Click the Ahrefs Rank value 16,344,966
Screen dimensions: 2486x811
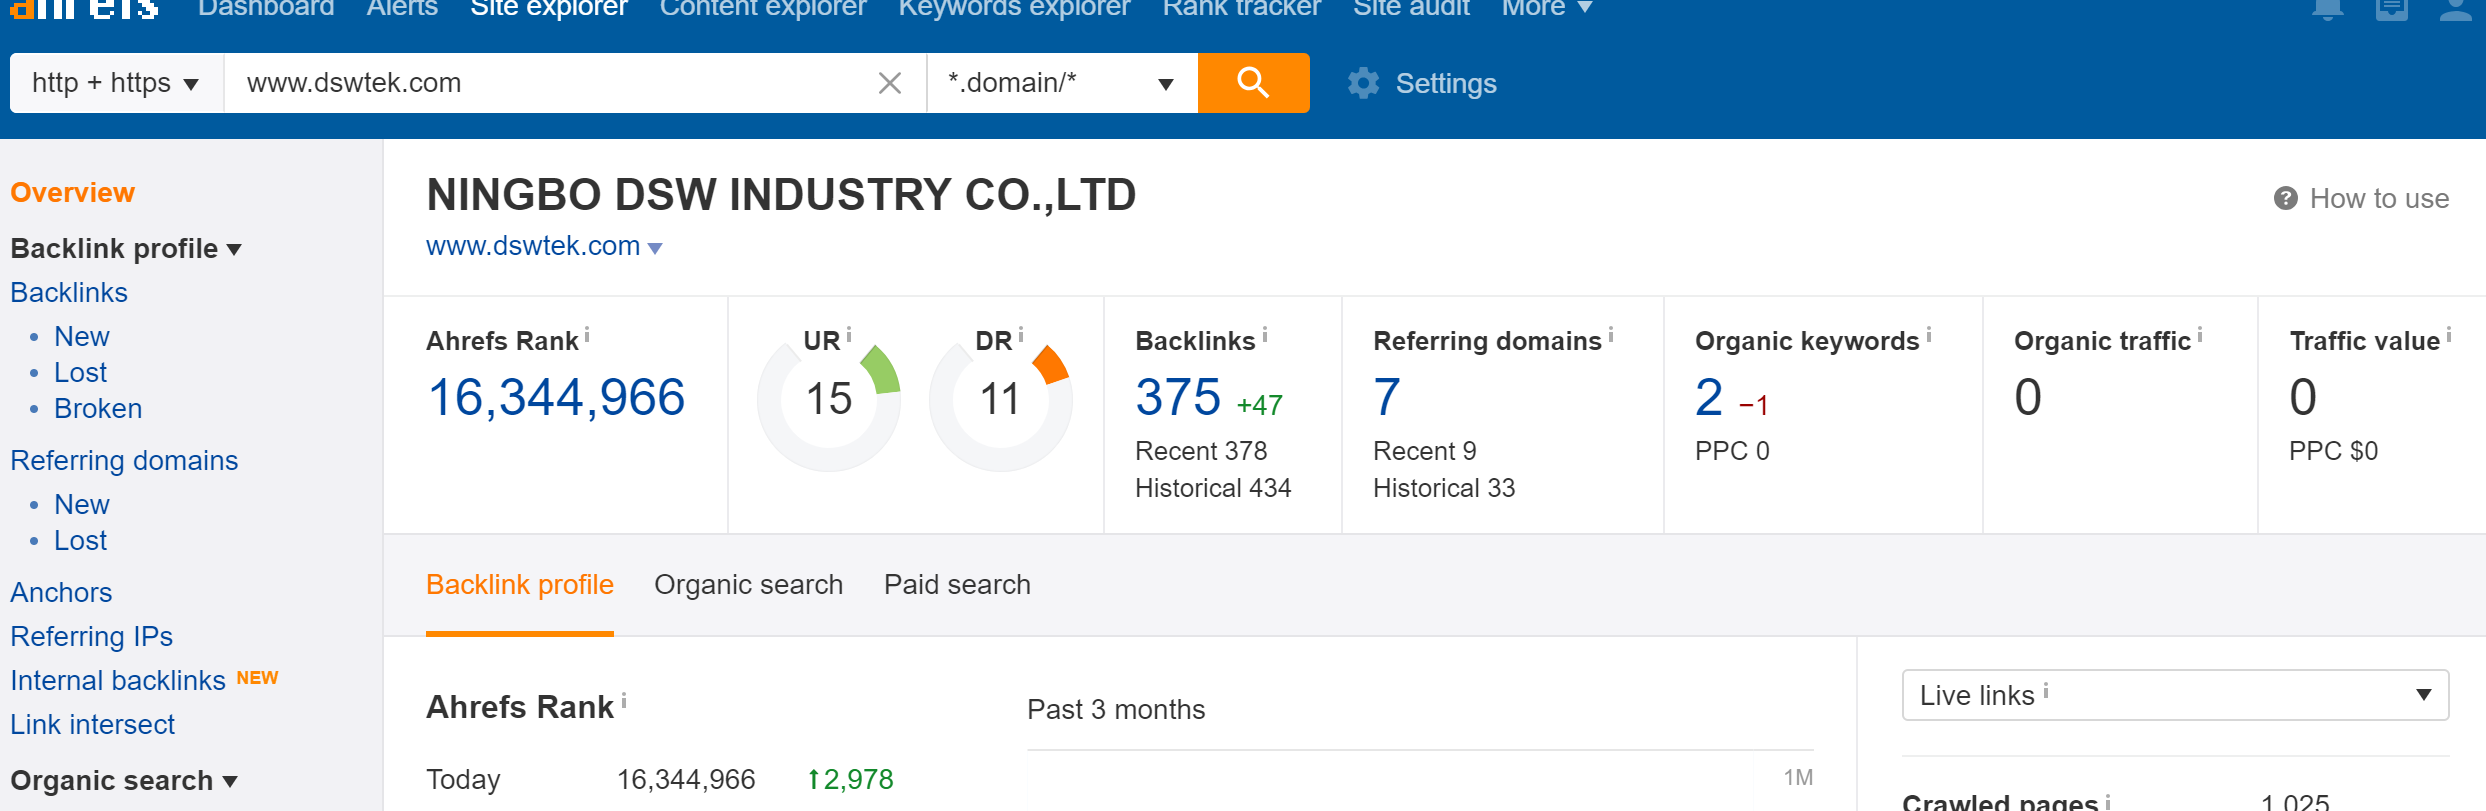pos(556,397)
